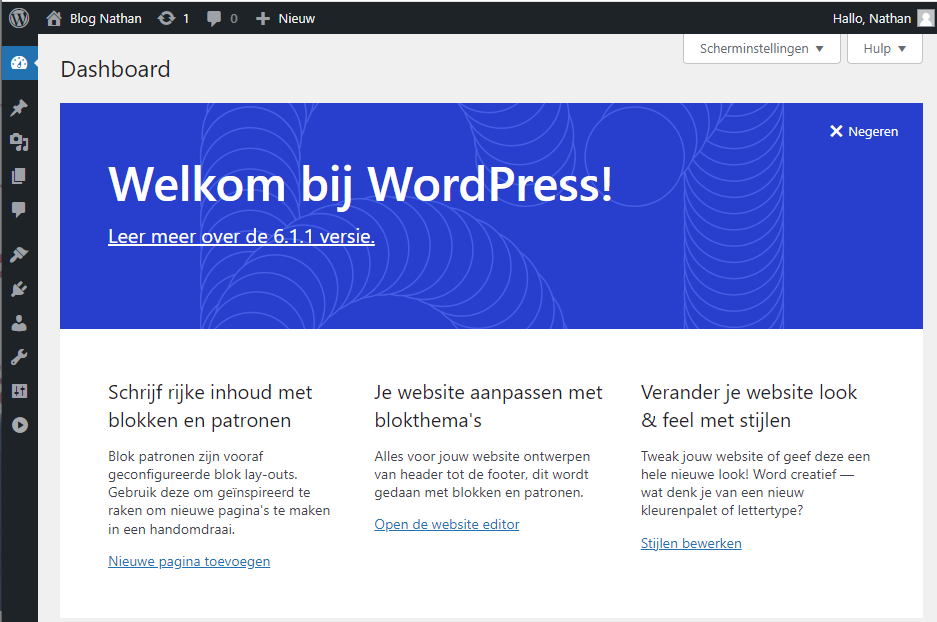
Task: Select the Dashboard gauge icon in sidebar
Action: point(19,63)
